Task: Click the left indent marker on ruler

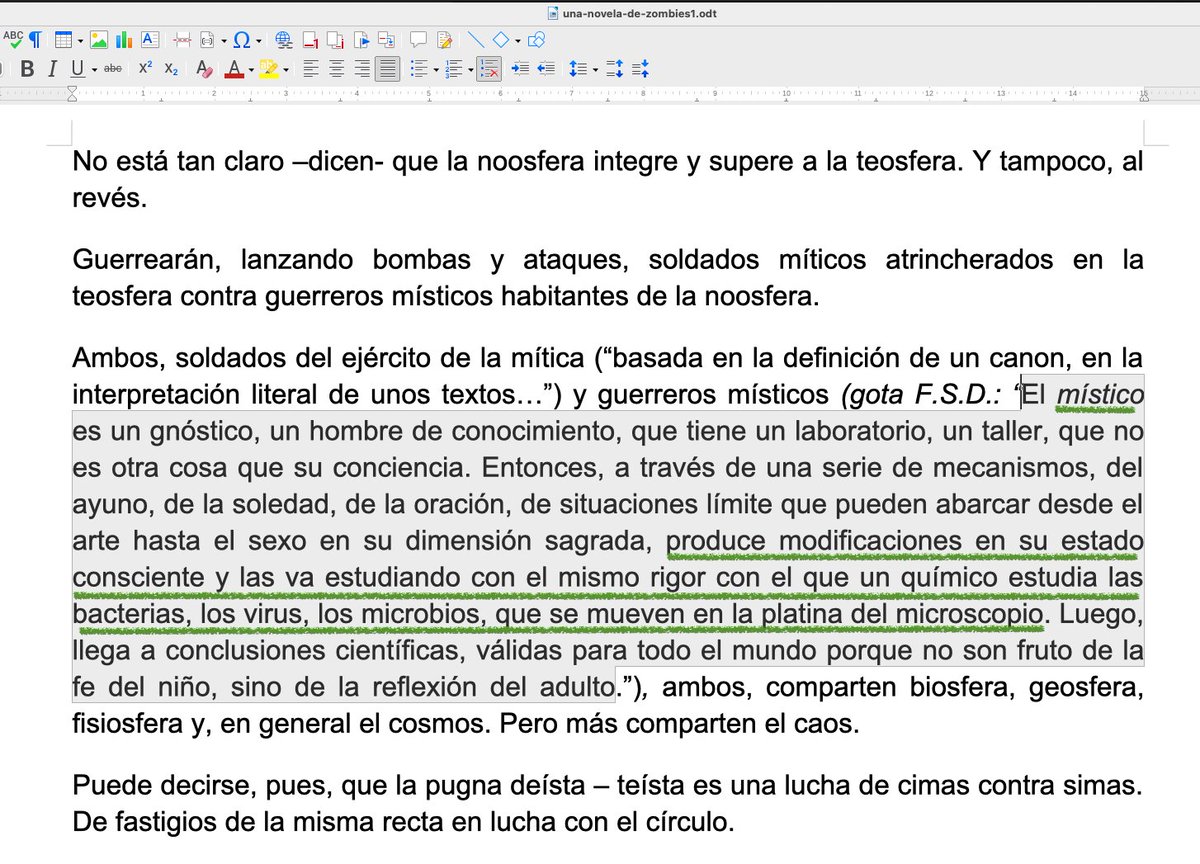Action: pyautogui.click(x=72, y=96)
